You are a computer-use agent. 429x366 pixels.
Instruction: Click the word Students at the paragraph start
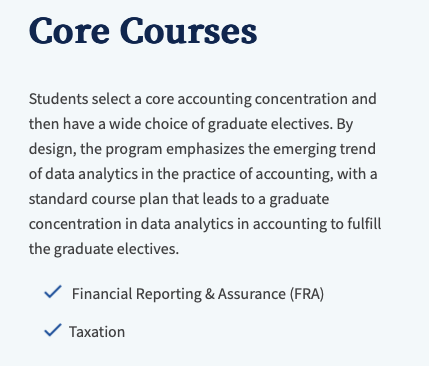pyautogui.click(x=59, y=99)
